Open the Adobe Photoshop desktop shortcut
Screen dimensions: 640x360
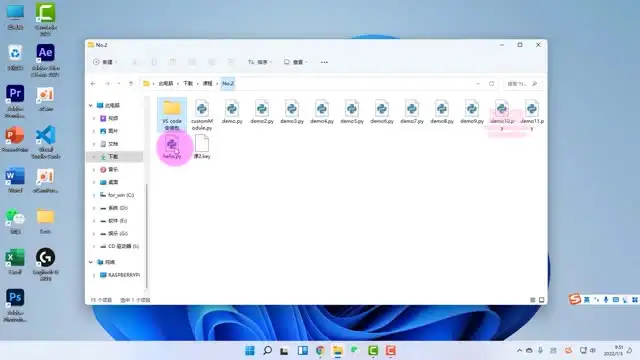click(x=15, y=305)
